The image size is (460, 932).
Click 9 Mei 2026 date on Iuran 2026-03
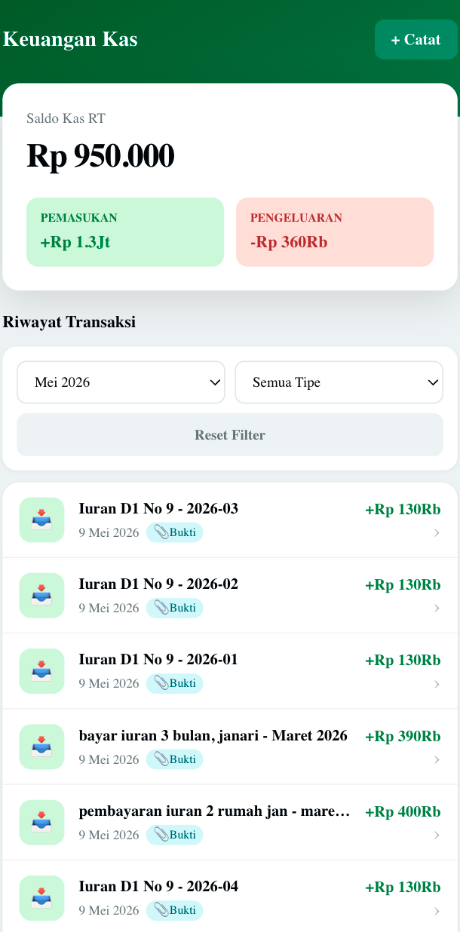[x=109, y=533]
